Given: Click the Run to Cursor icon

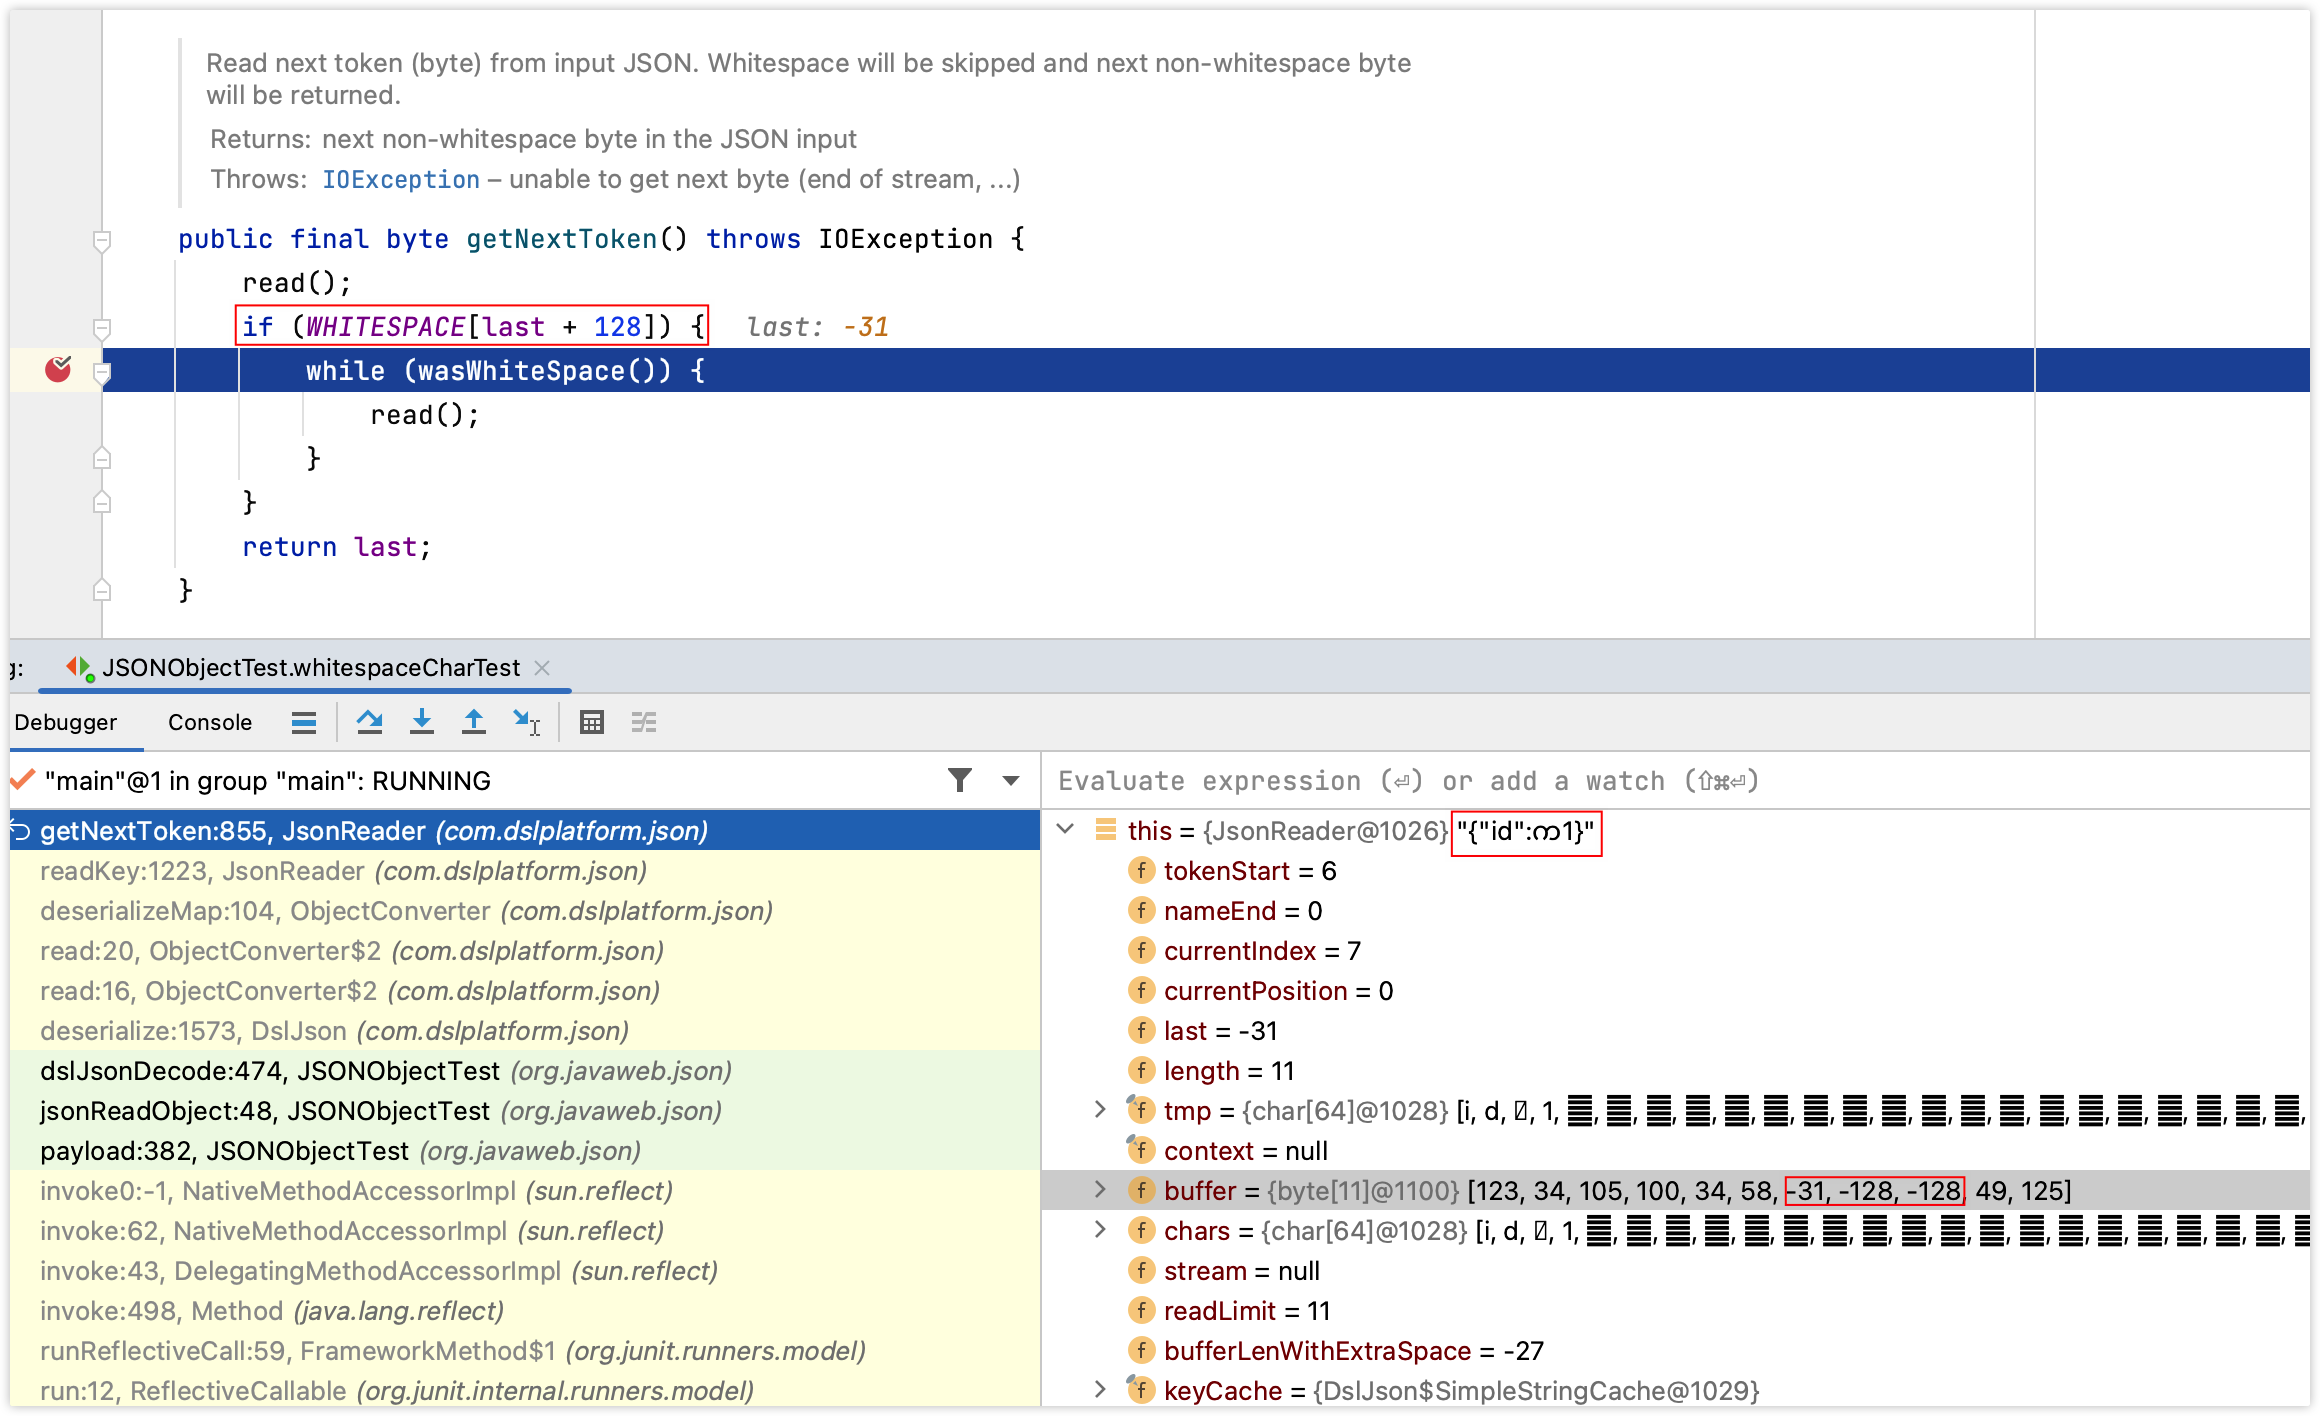Looking at the screenshot, I should point(526,722).
